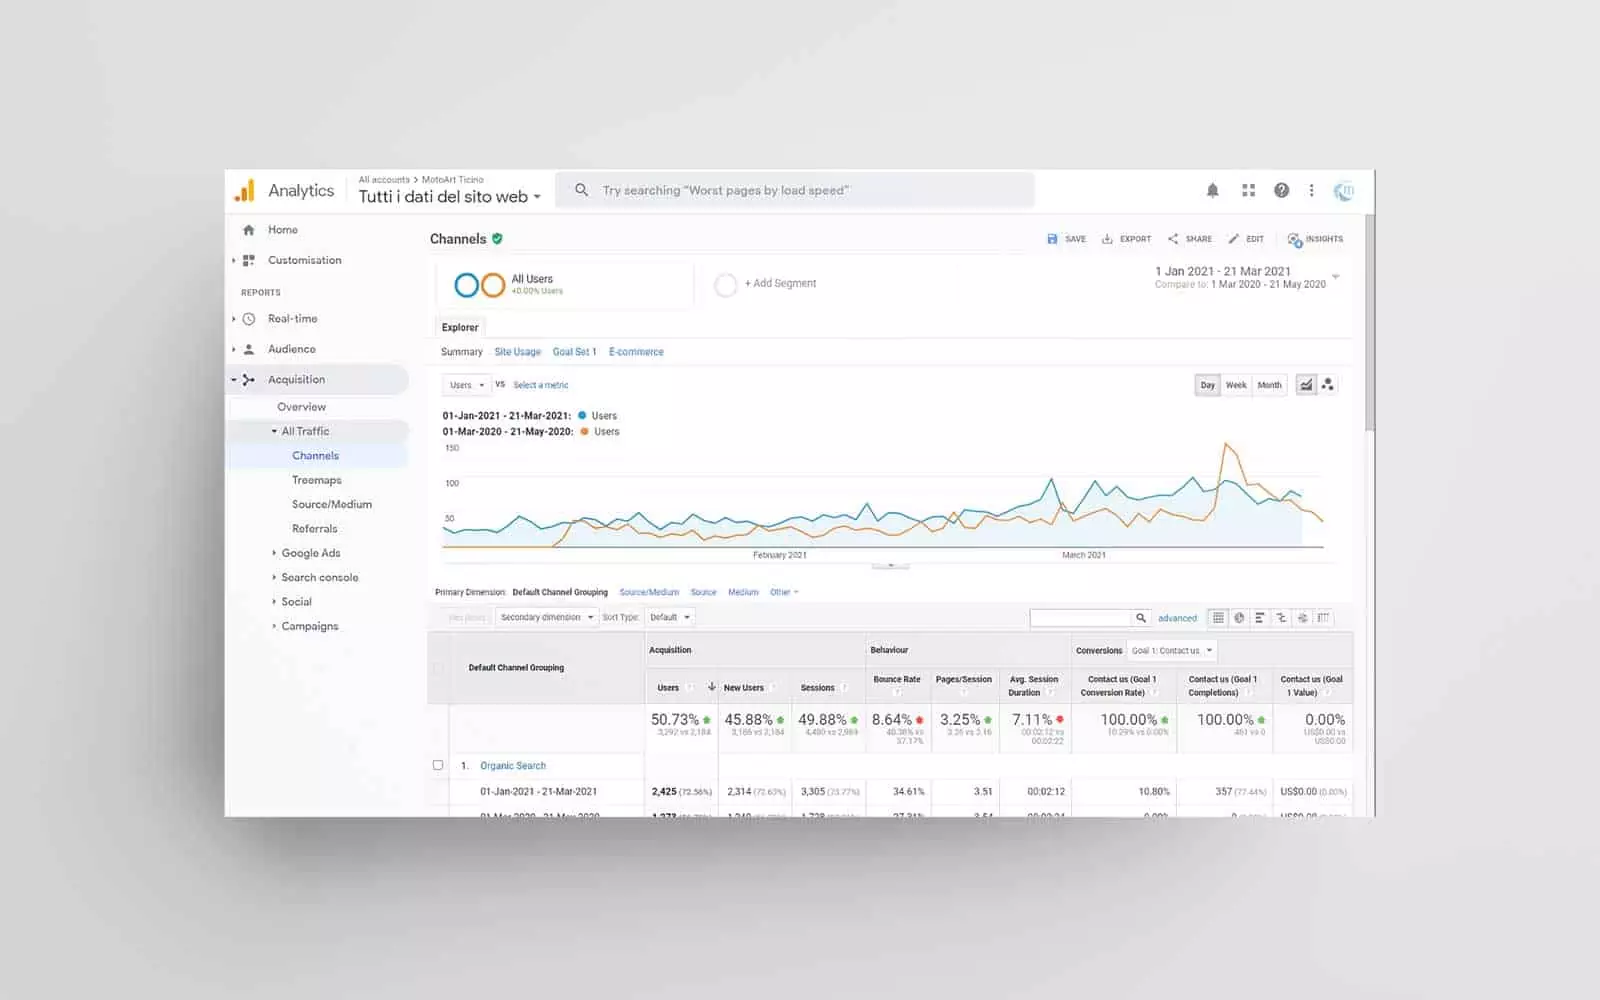The width and height of the screenshot is (1600, 1000).
Task: Open the Secondary dimension dropdown
Action: click(x=546, y=617)
